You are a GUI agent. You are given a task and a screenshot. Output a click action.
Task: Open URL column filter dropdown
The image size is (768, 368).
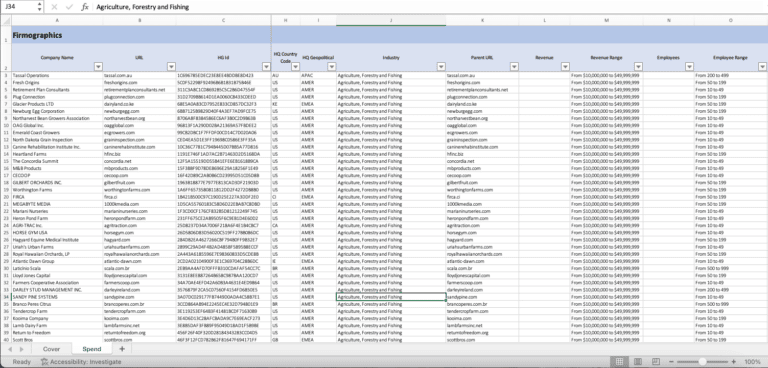pyautogui.click(x=171, y=67)
